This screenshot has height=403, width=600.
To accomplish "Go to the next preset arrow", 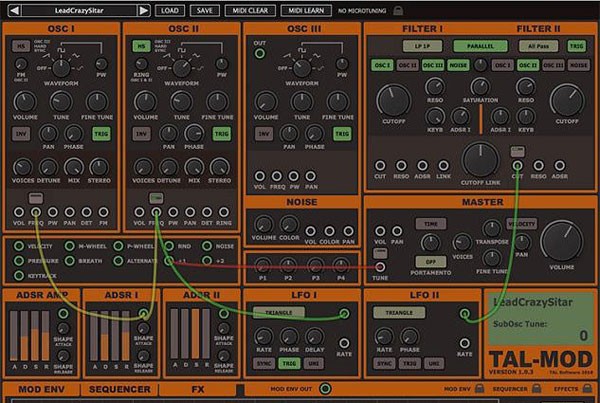I will (143, 10).
